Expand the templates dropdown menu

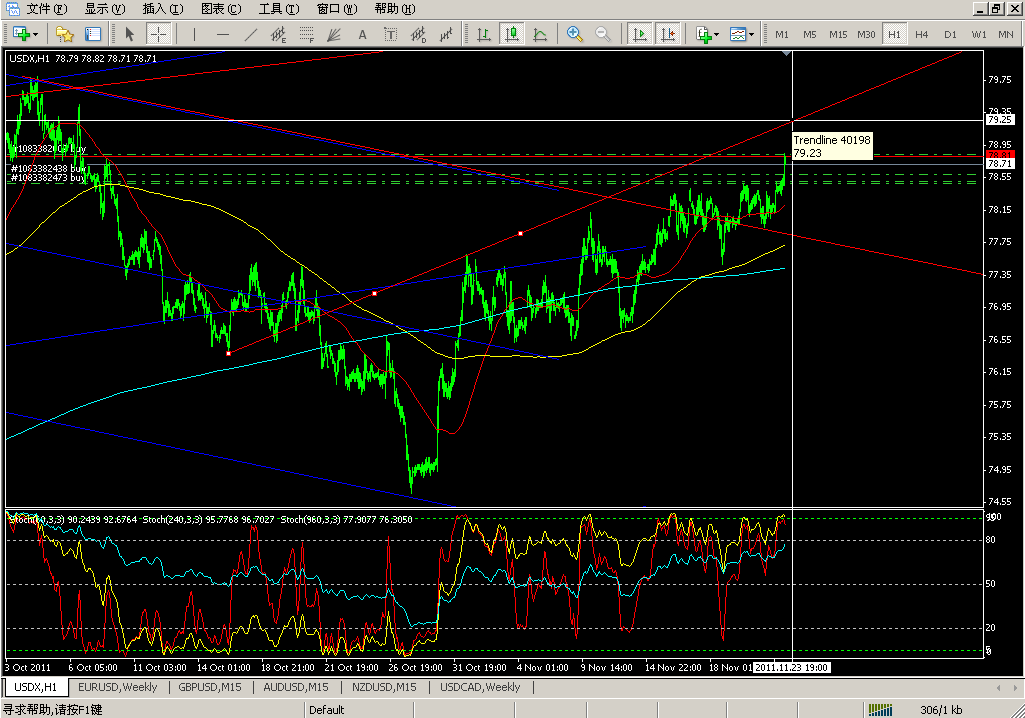[x=752, y=34]
